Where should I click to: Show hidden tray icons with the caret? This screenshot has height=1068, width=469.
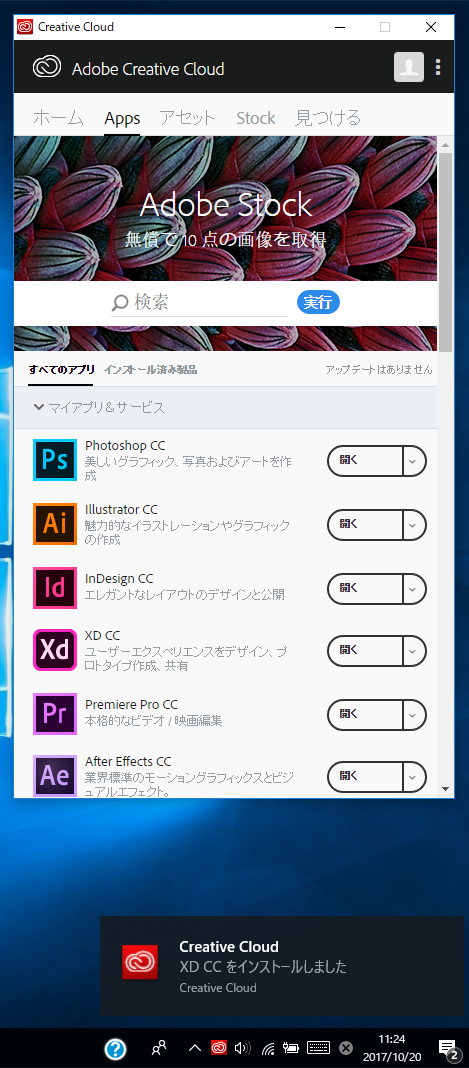tap(195, 1048)
